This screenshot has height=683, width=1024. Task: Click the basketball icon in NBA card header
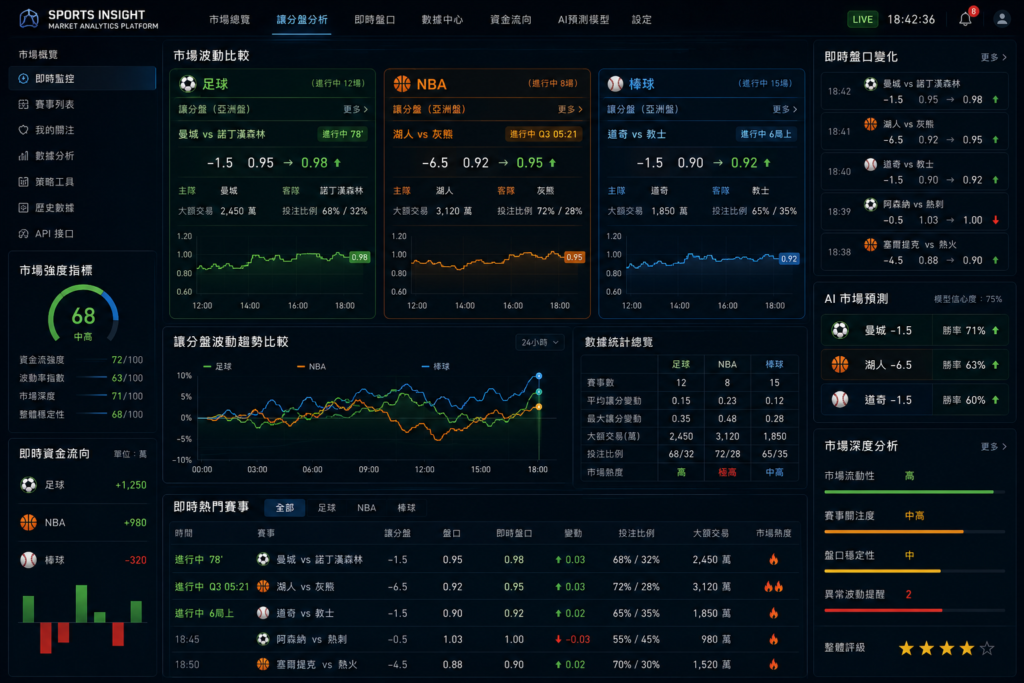402,84
